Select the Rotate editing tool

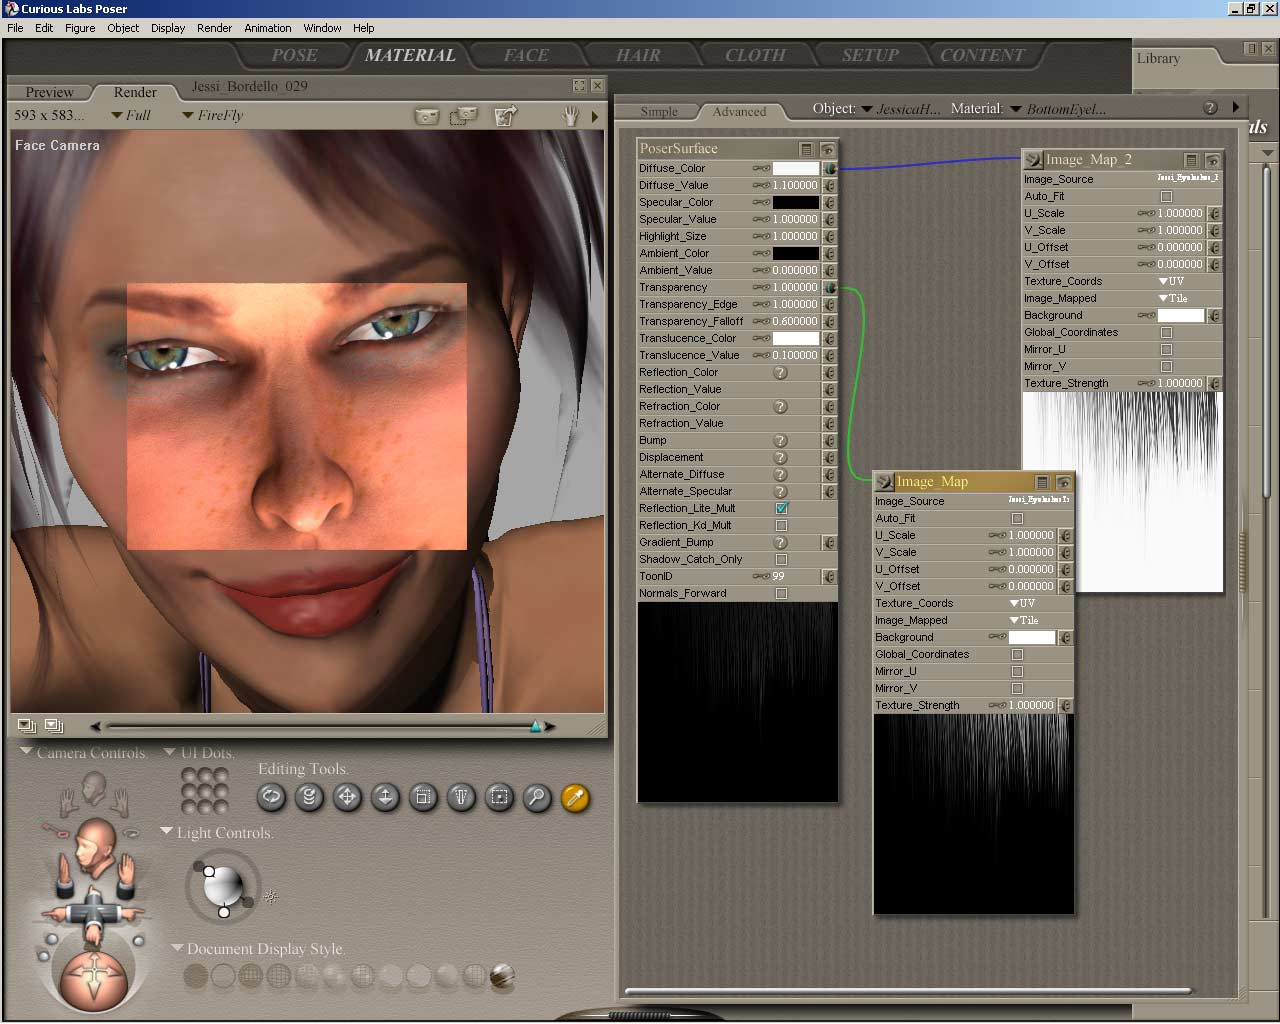pyautogui.click(x=271, y=797)
